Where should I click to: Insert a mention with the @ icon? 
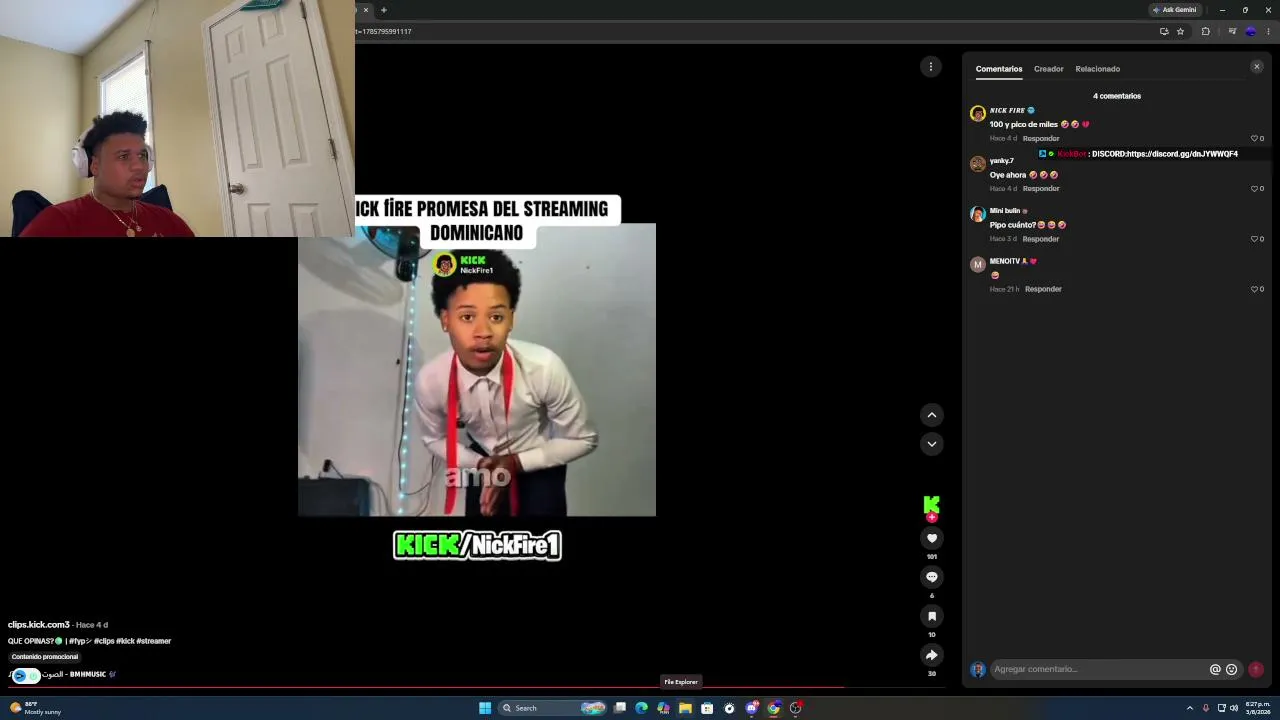click(1216, 670)
